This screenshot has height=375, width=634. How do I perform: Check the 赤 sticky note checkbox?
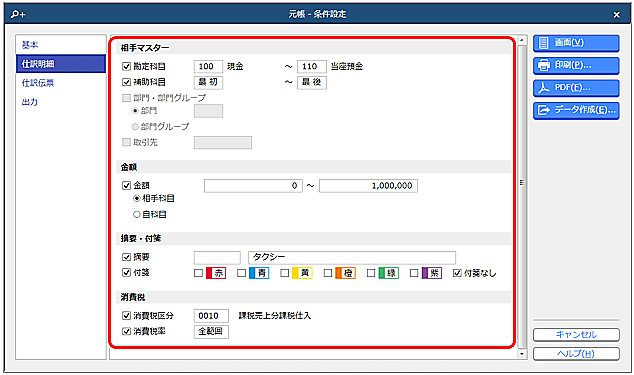coord(198,273)
